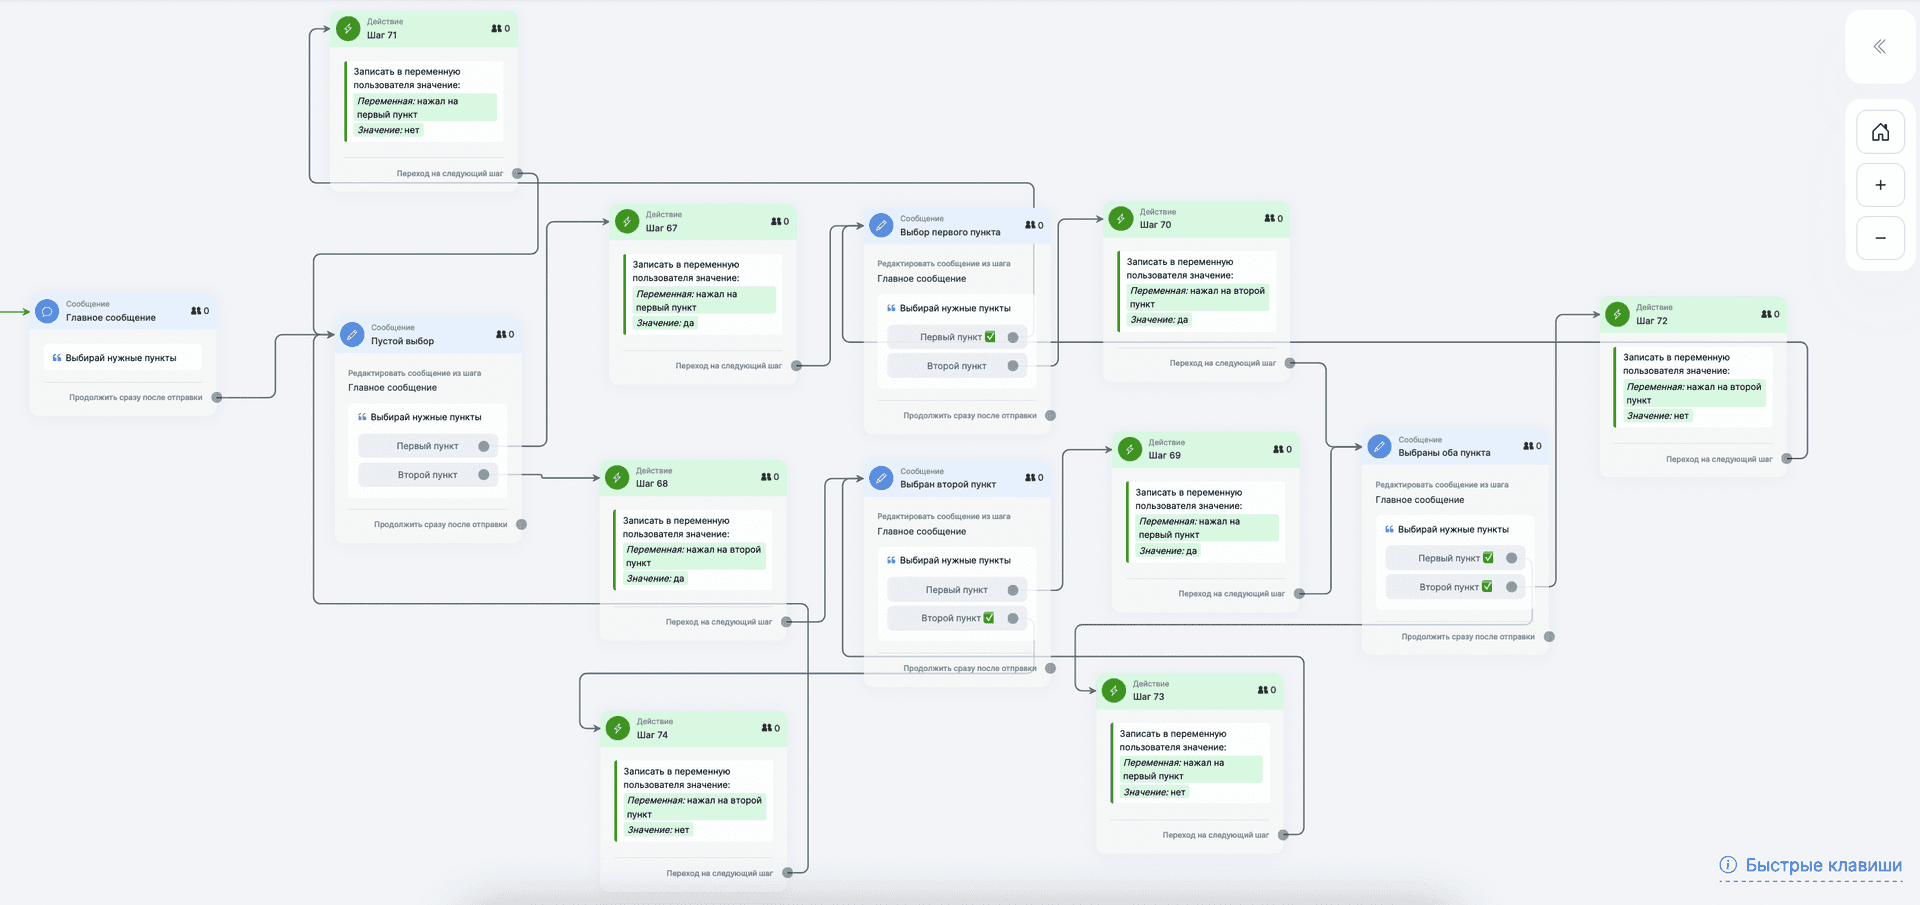
Task: Click the Выбраны оба пункта edit icon
Action: pyautogui.click(x=1379, y=446)
